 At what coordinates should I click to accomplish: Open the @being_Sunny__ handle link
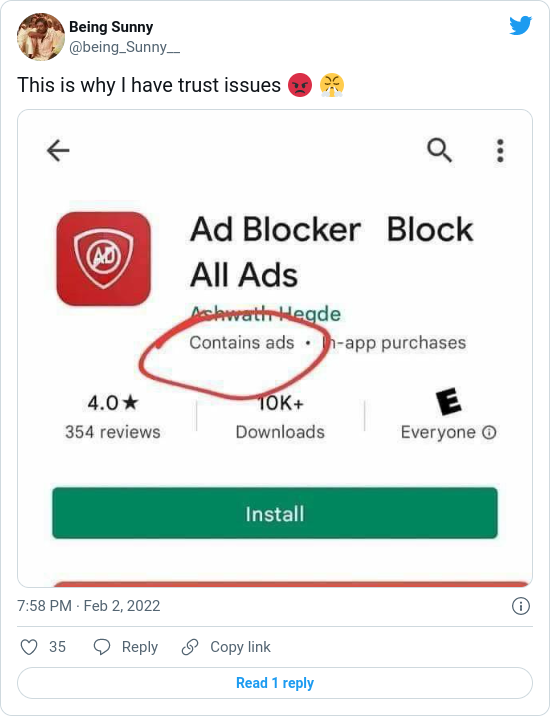(124, 47)
